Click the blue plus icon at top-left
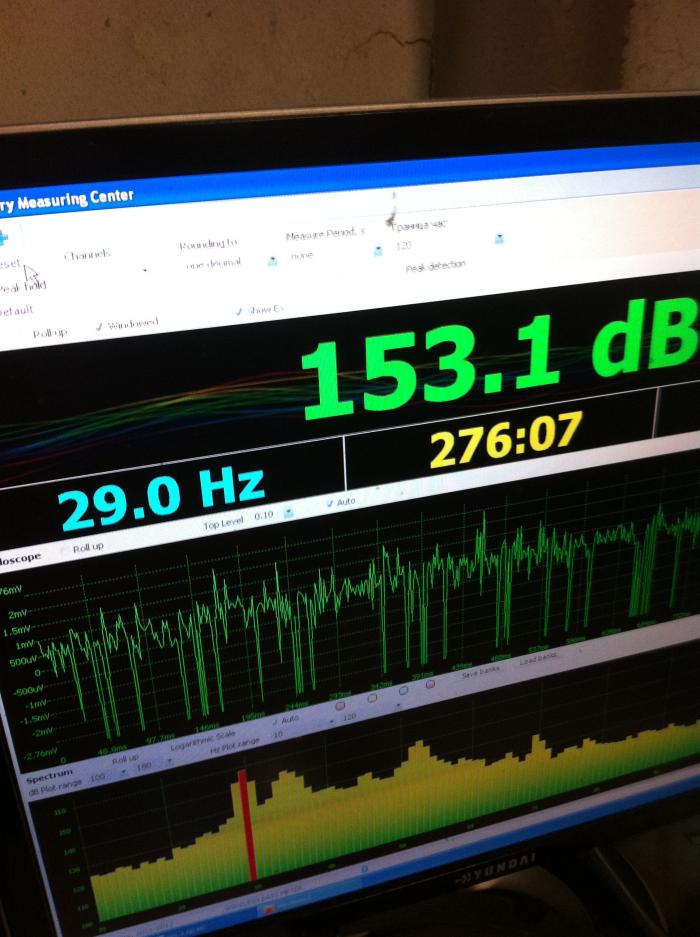 pyautogui.click(x=3, y=237)
